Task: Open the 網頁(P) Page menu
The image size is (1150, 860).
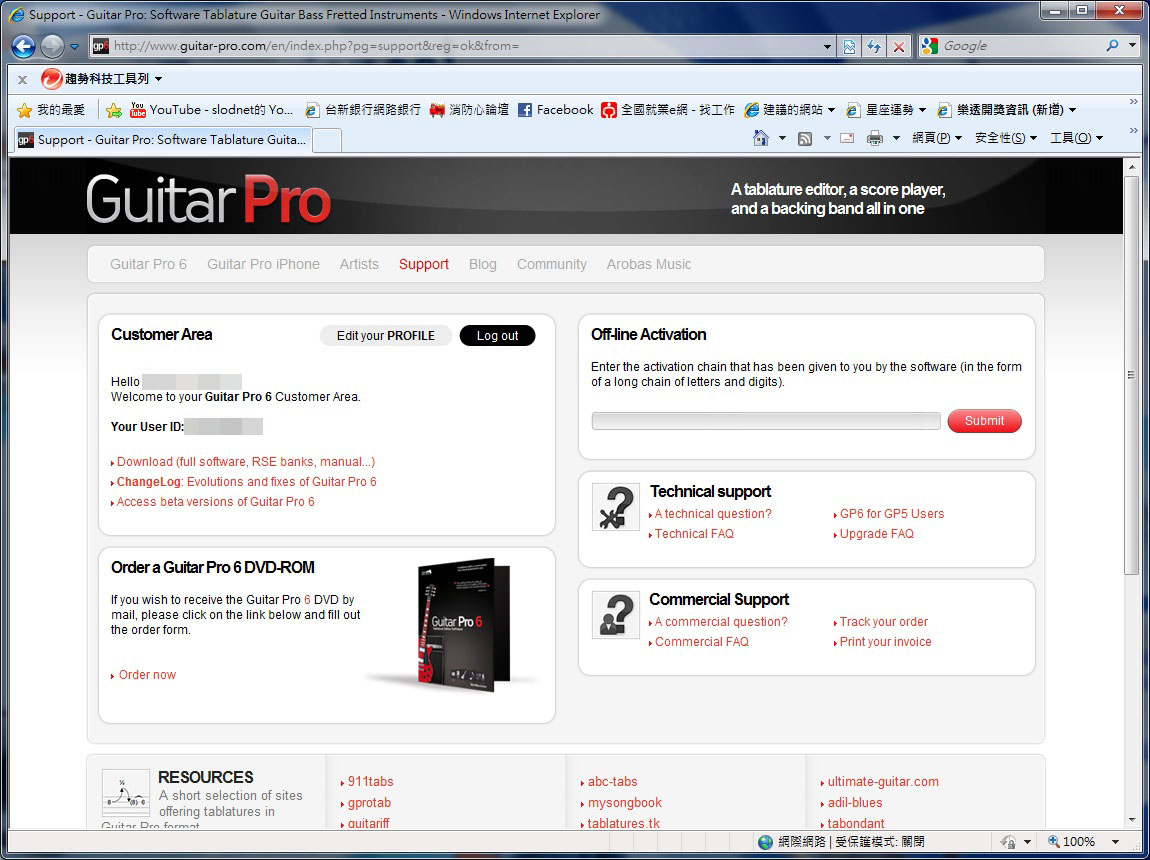Action: point(937,138)
